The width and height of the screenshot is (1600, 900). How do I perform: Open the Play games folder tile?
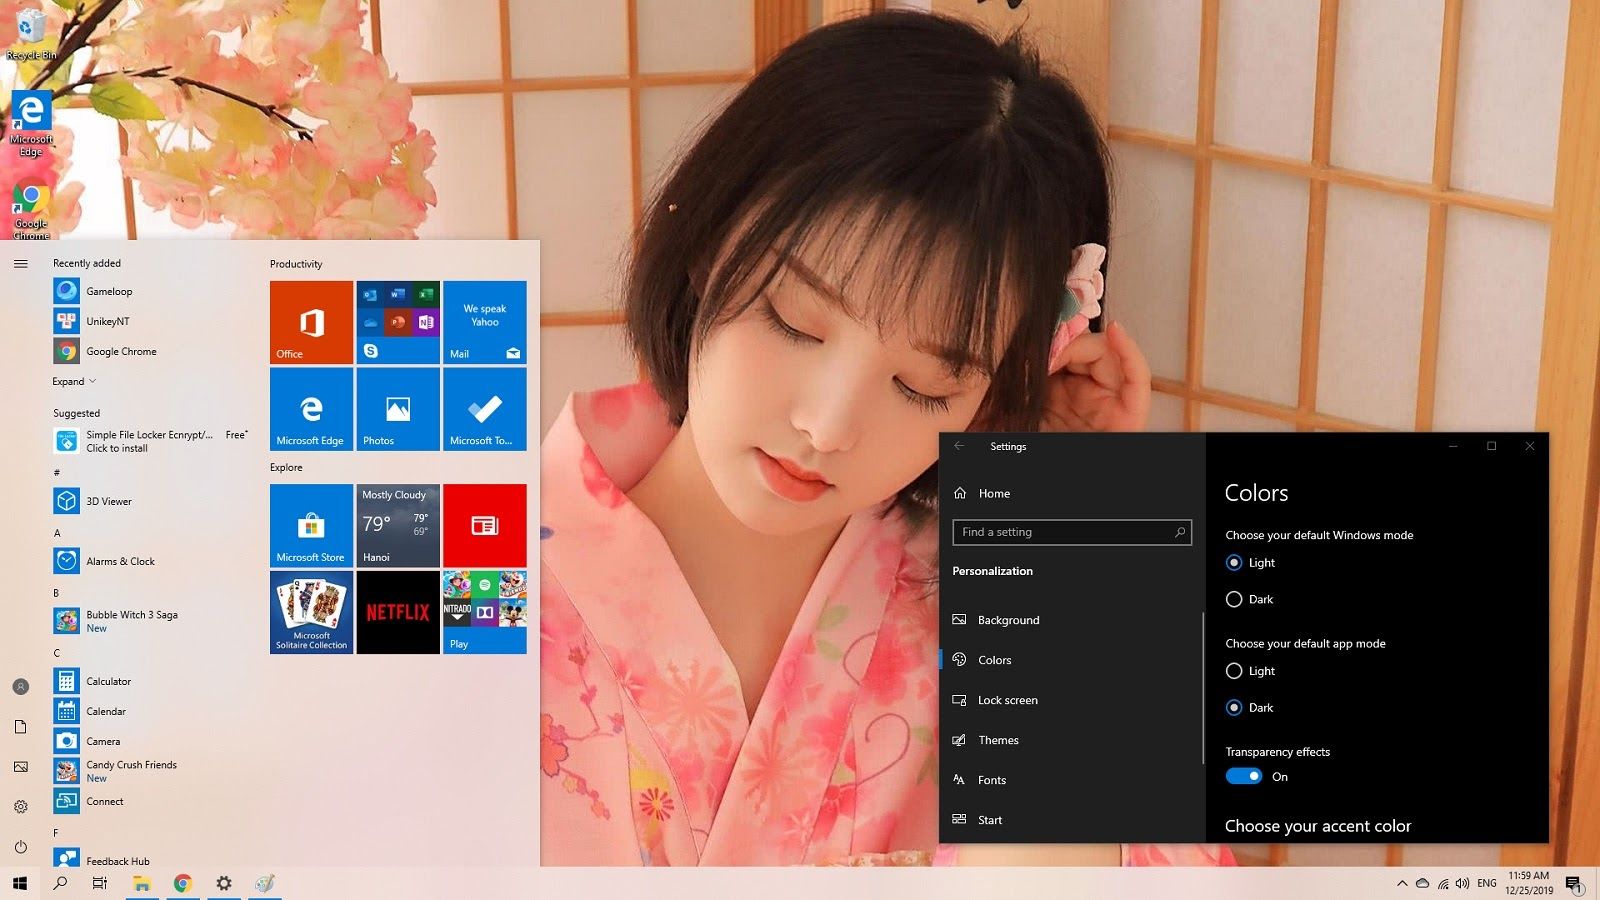tap(485, 612)
